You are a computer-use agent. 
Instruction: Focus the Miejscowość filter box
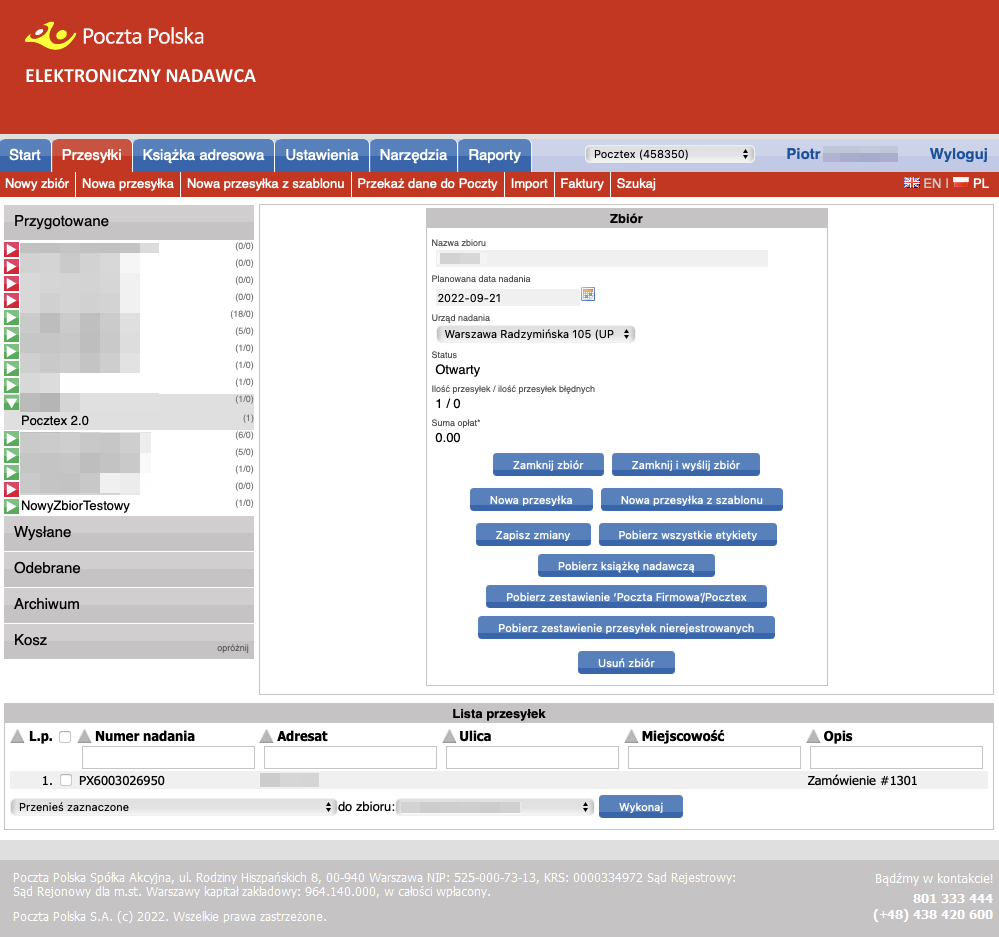(x=714, y=757)
